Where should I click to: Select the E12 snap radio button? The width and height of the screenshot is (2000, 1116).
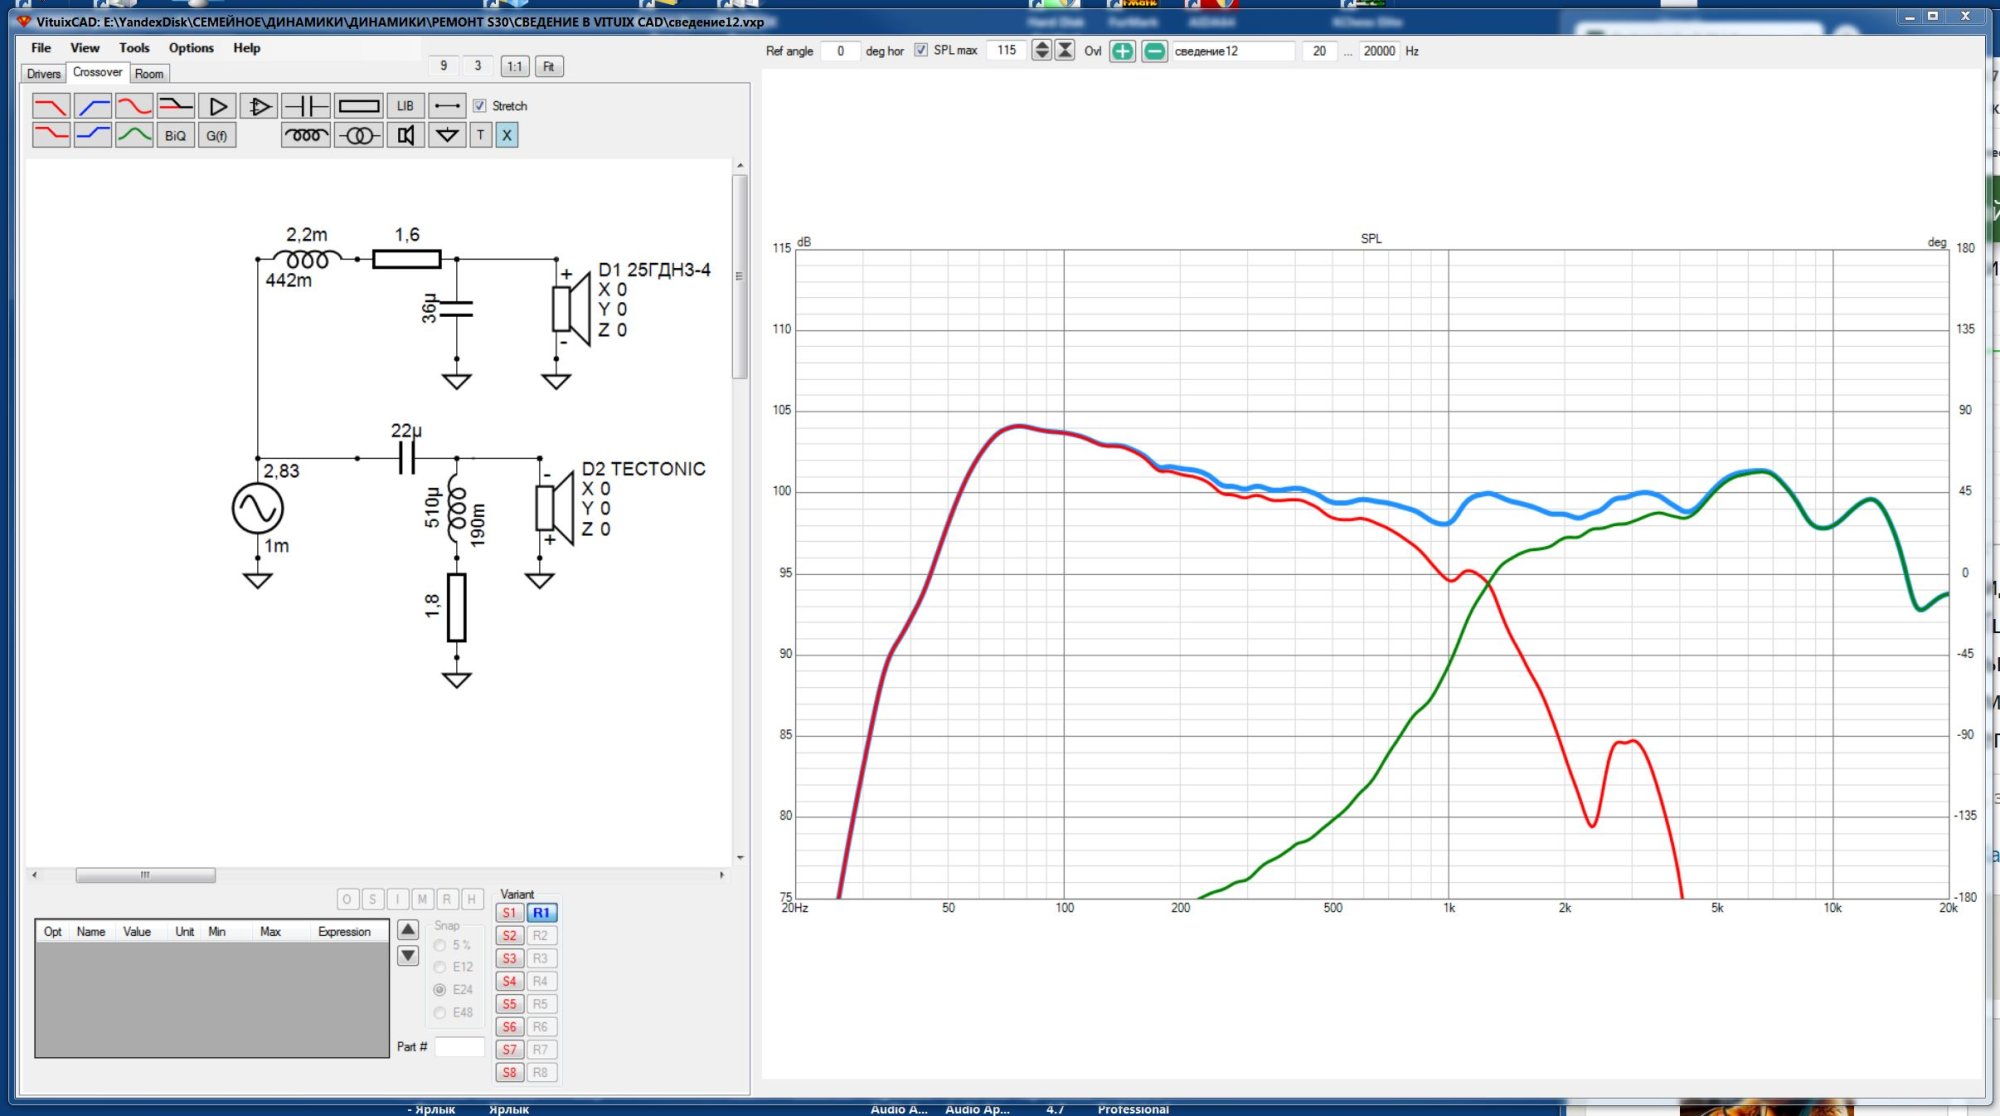click(440, 967)
